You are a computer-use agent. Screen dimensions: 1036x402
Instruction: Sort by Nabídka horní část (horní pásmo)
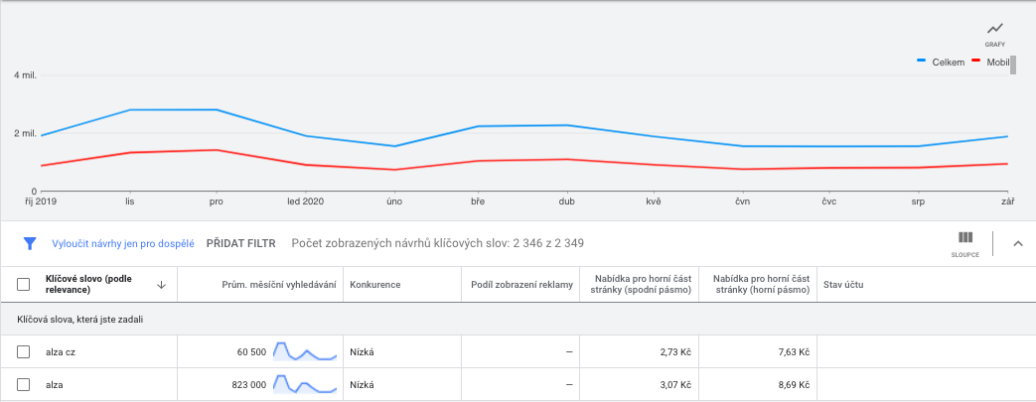[761, 285]
